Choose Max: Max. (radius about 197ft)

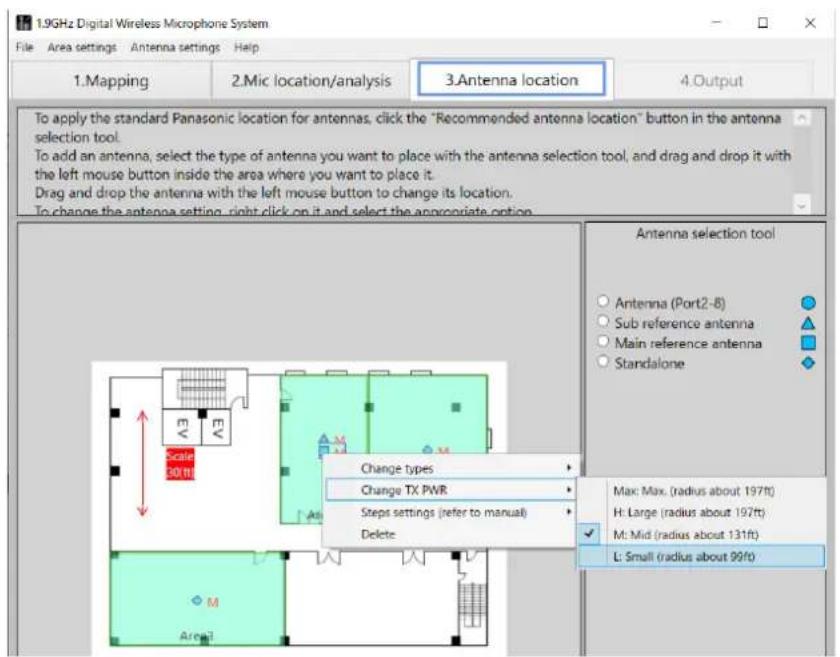pyautogui.click(x=701, y=491)
